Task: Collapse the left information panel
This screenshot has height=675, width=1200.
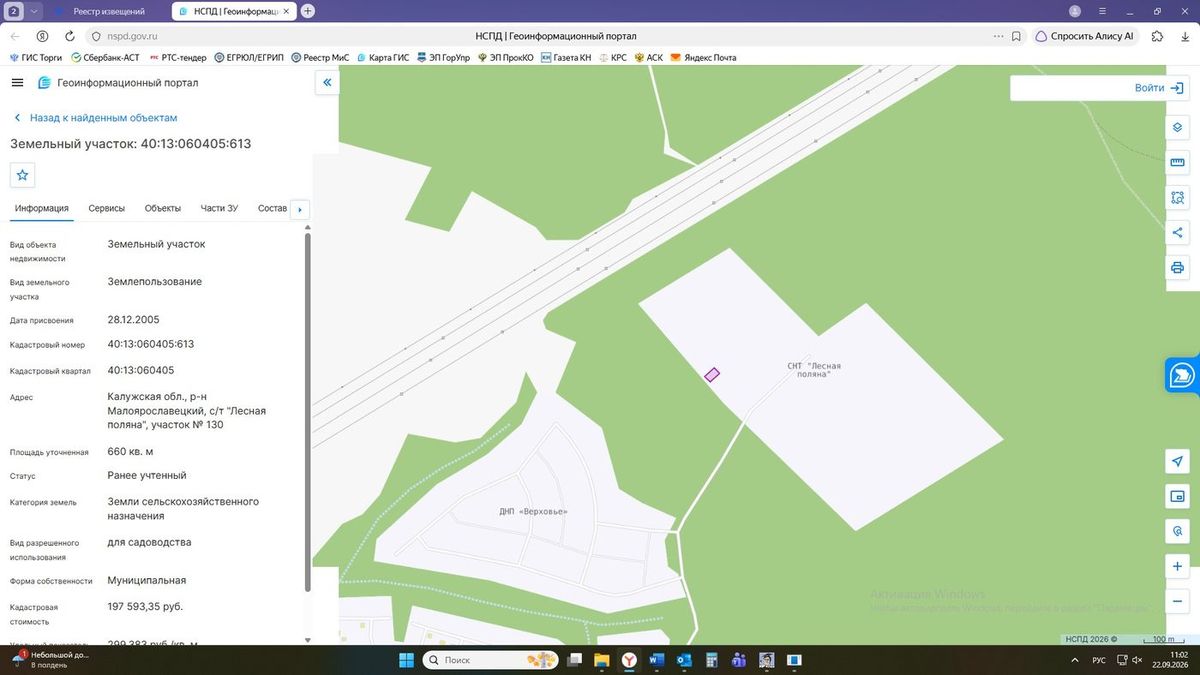Action: tap(327, 83)
